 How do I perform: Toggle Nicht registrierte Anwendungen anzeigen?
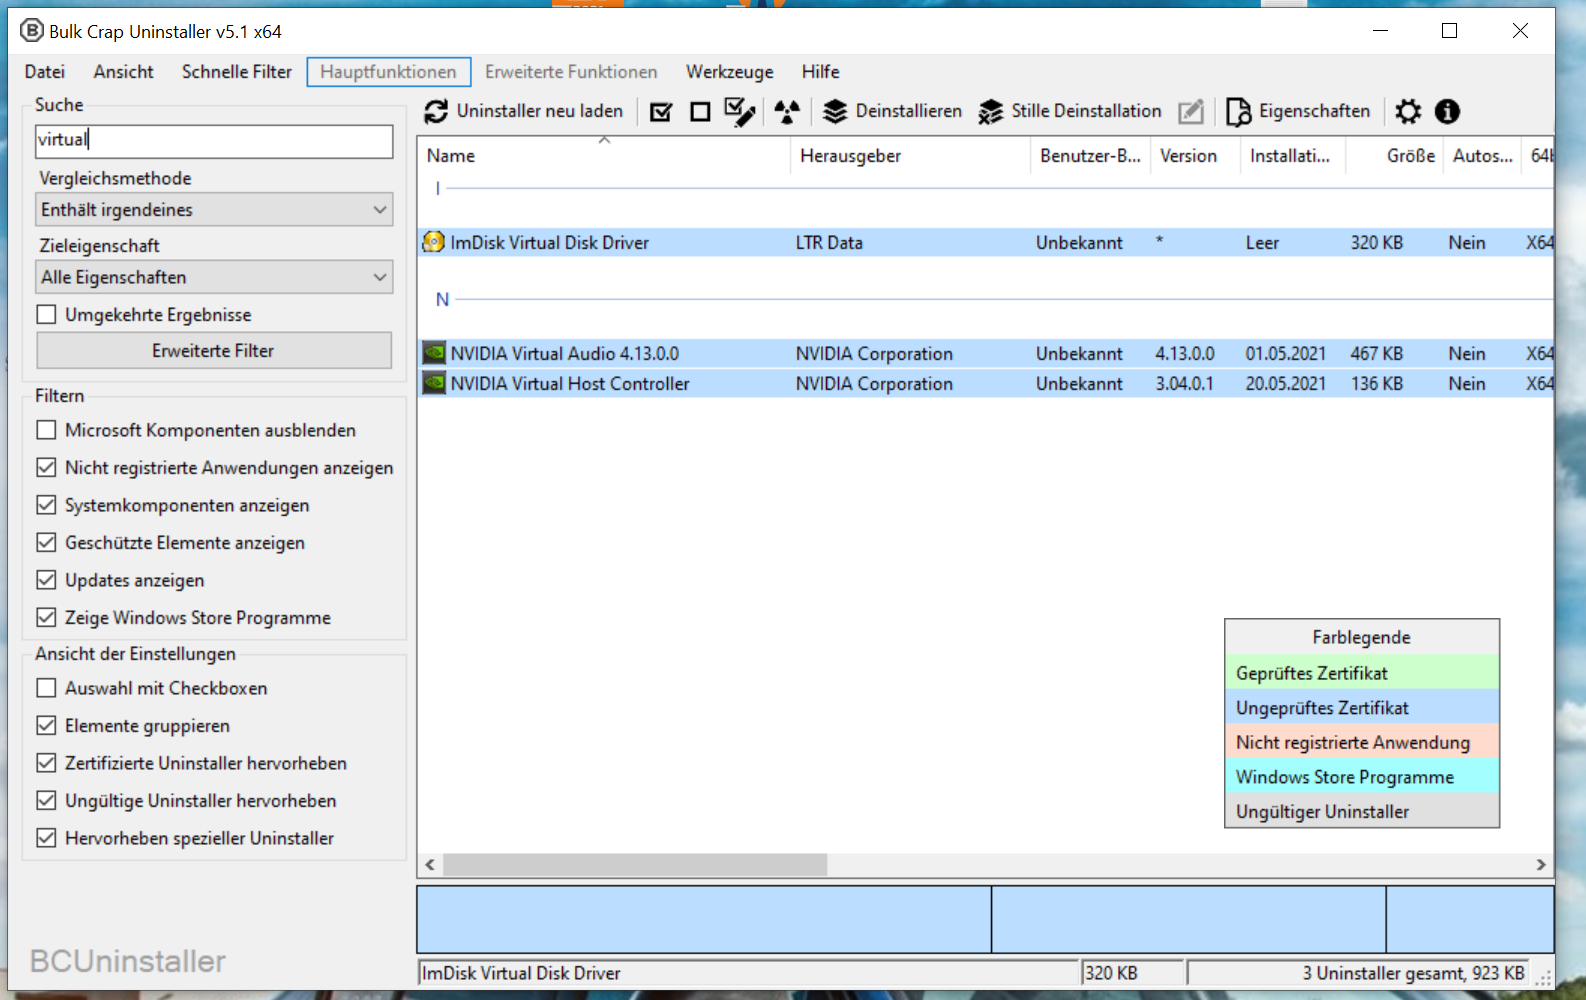tap(46, 467)
